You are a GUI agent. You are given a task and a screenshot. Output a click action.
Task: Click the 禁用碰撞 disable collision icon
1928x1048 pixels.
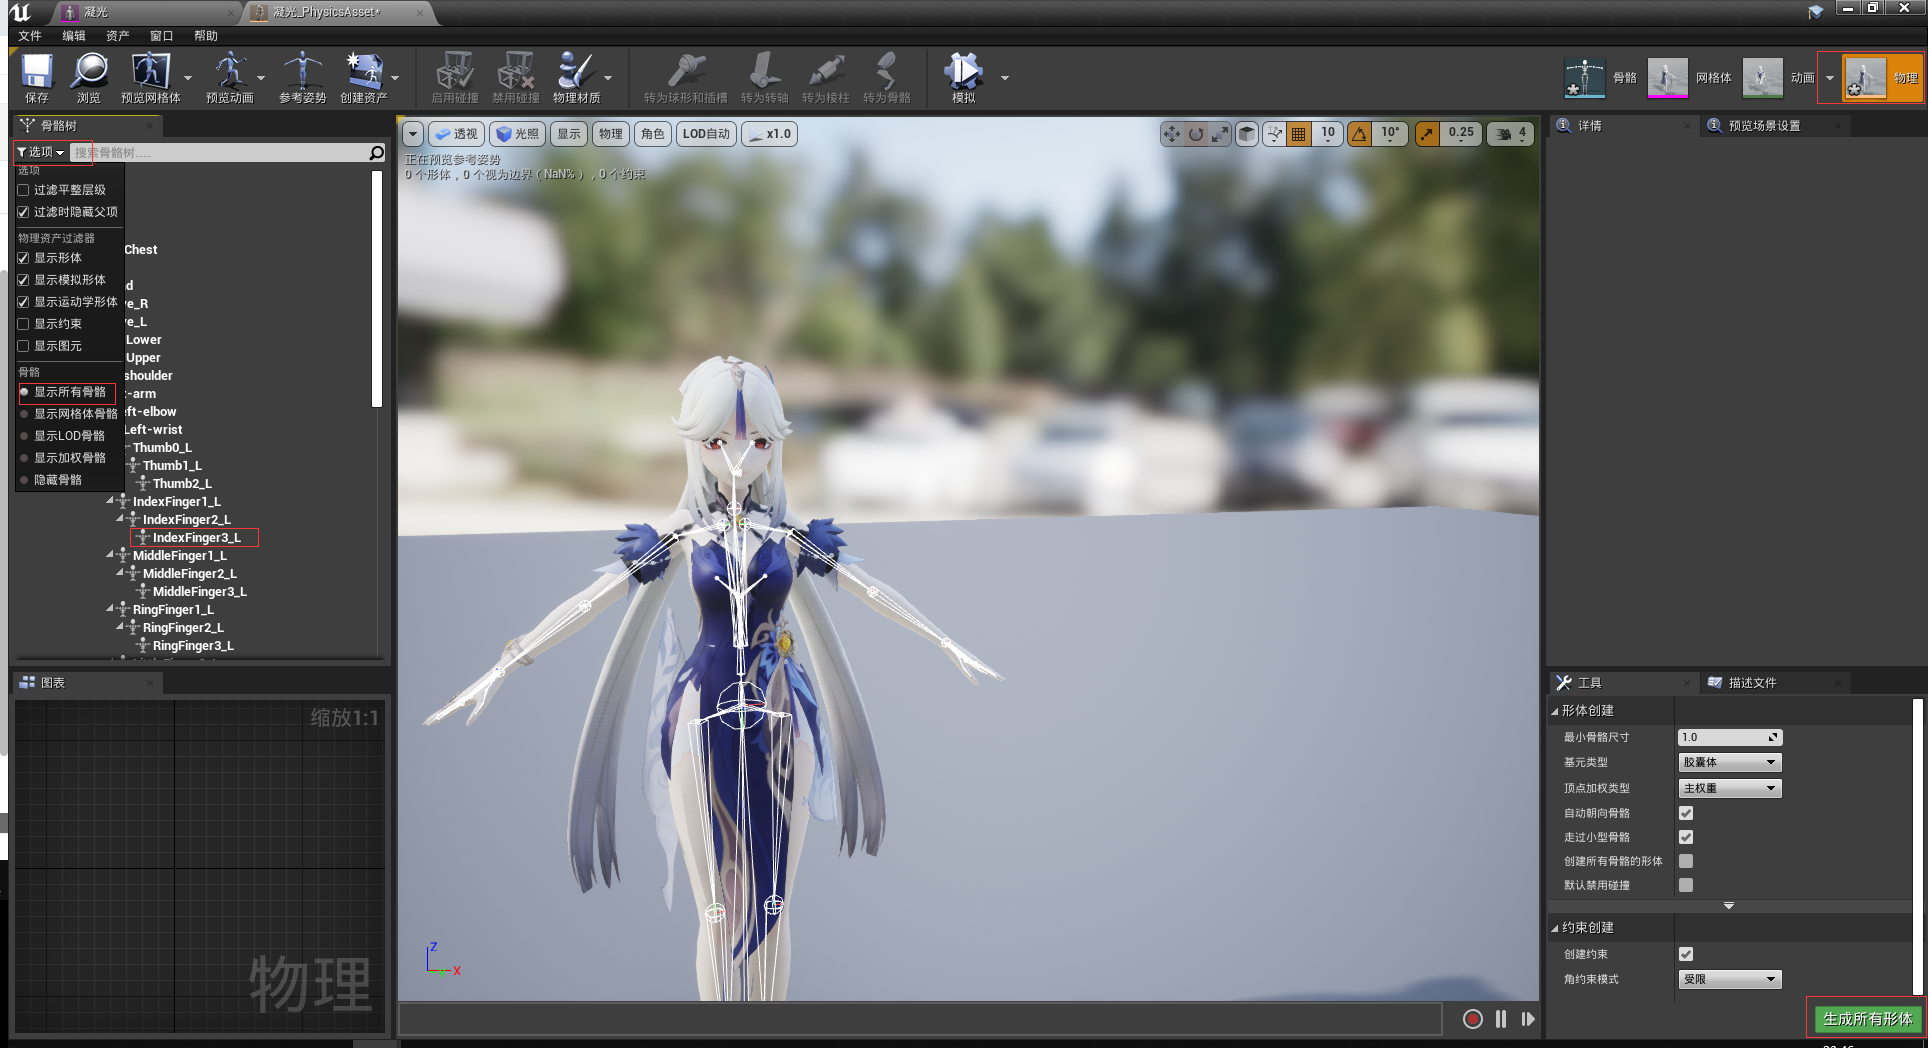click(516, 77)
